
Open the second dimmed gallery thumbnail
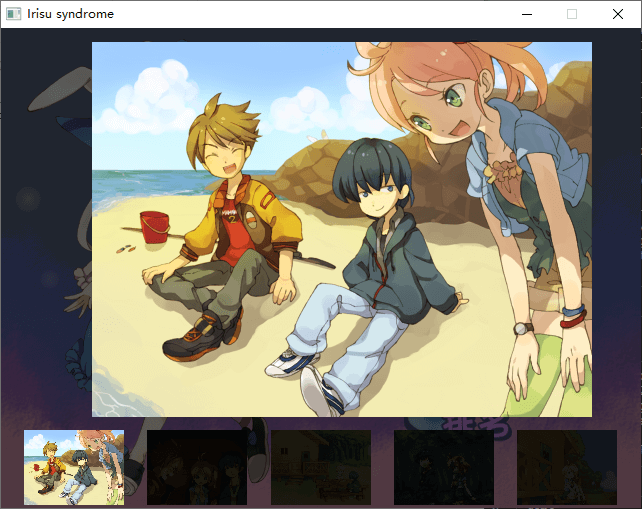[197, 467]
